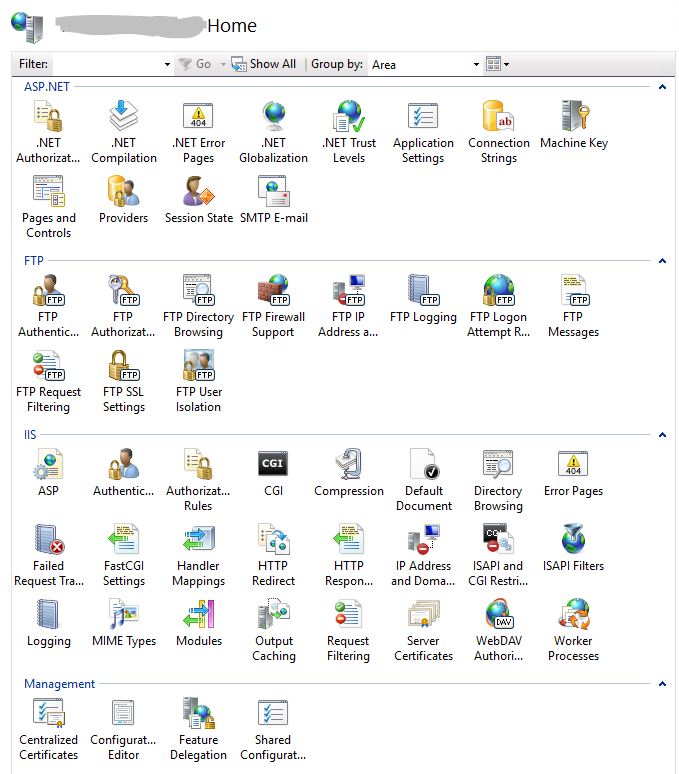Open FTP User Isolation feature
The image size is (679, 774).
tap(198, 381)
